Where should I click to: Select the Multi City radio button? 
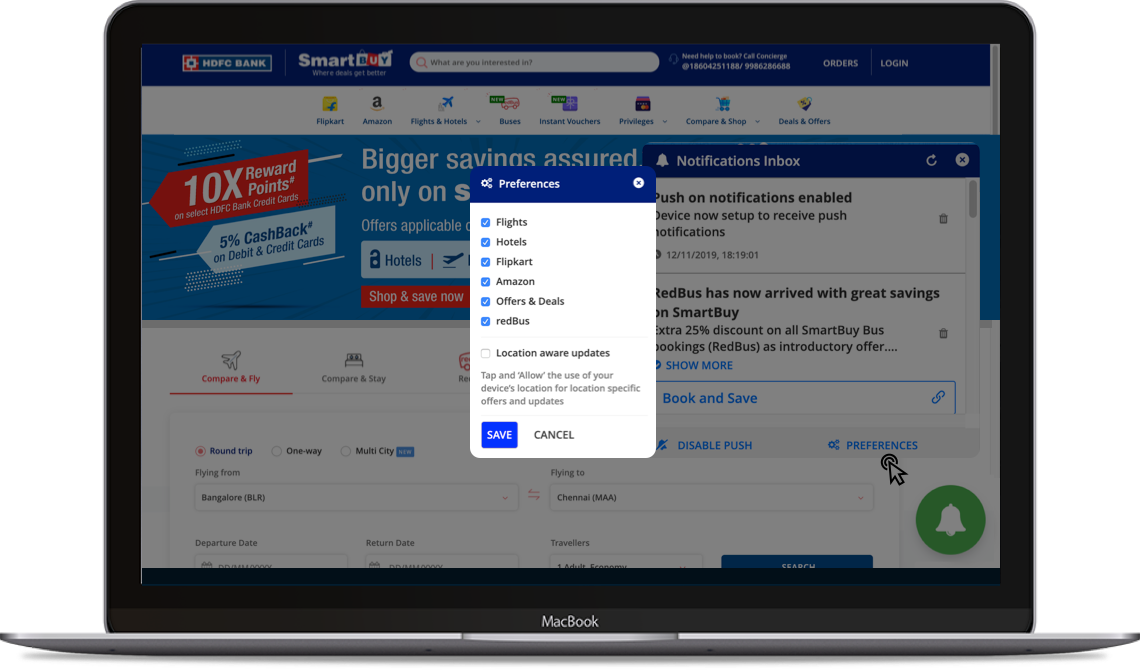[345, 451]
